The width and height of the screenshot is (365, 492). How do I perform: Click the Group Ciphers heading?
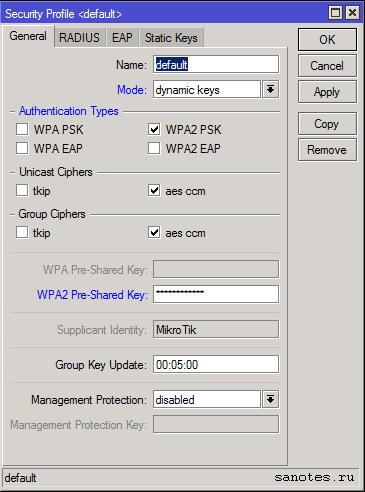click(x=52, y=214)
